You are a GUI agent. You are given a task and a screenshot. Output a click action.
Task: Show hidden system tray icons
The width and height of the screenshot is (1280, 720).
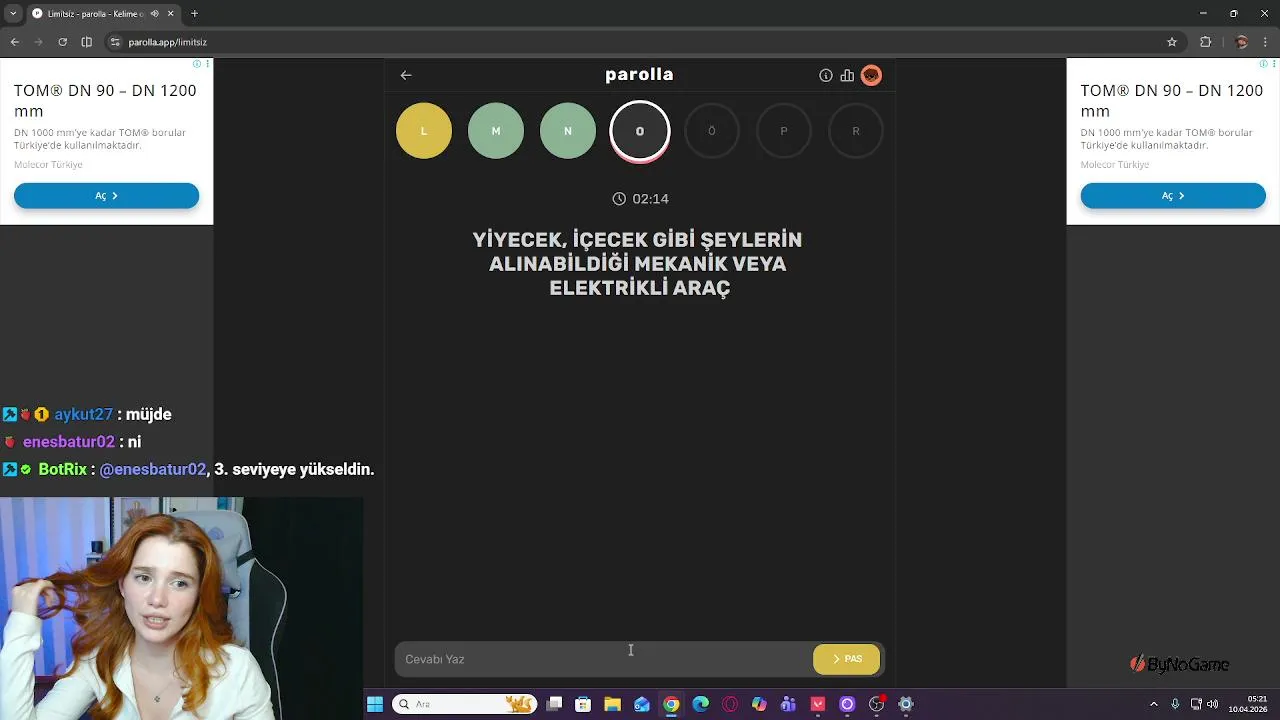(x=1153, y=705)
